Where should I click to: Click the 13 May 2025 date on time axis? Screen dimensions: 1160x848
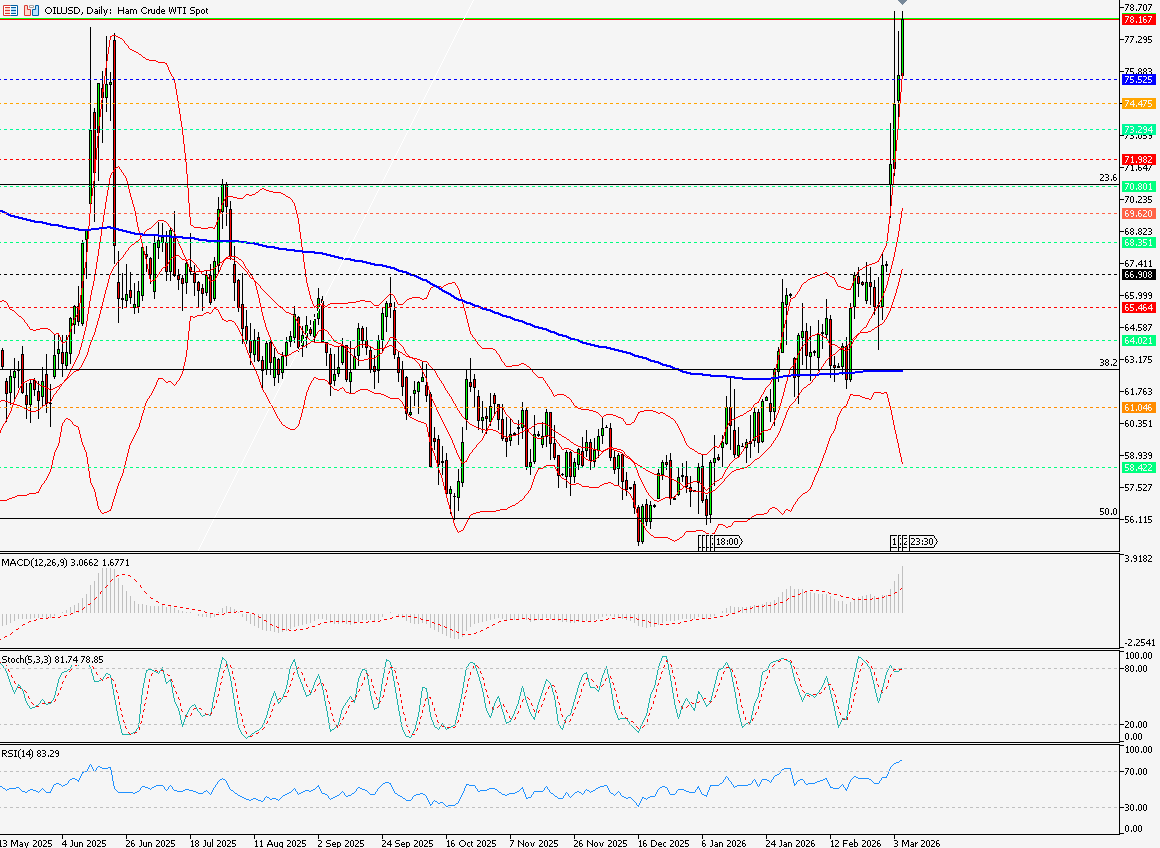pos(24,841)
